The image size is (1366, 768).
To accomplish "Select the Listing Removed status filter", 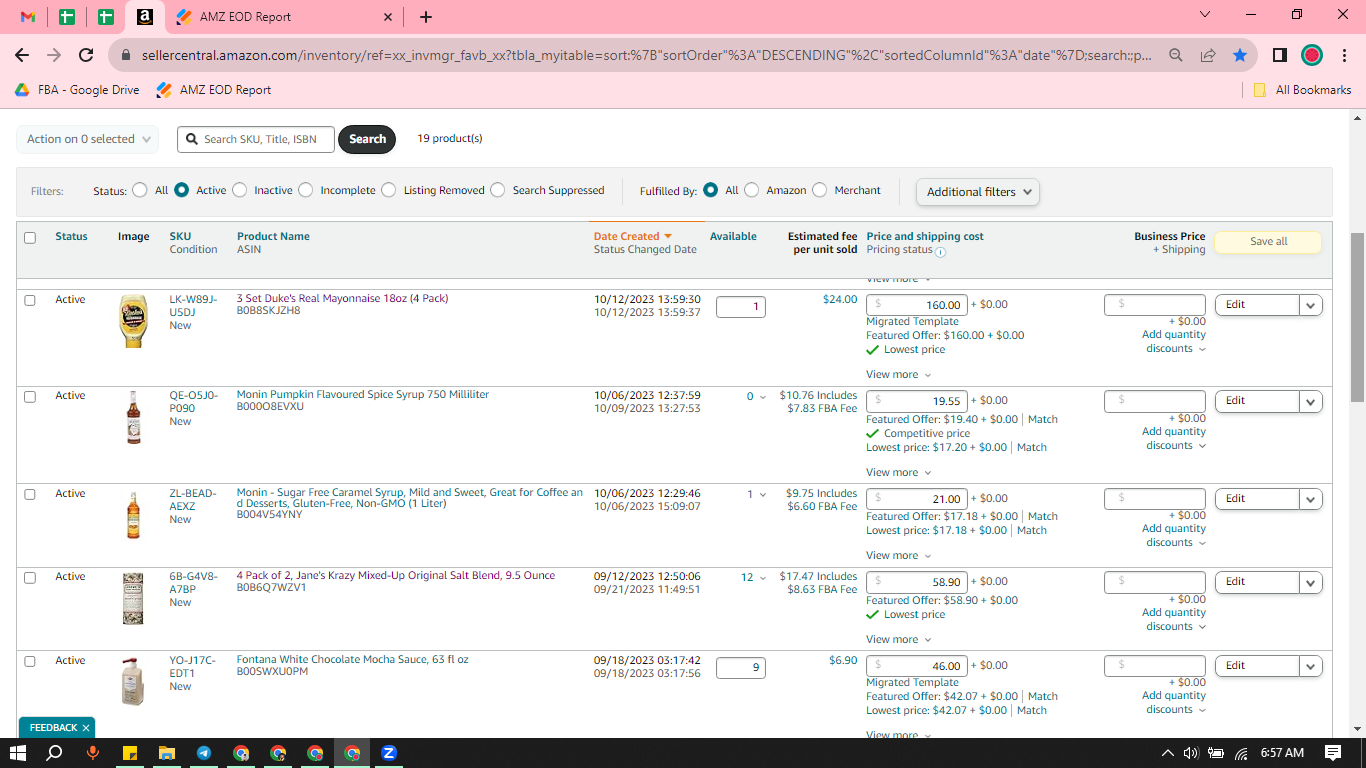I will click(388, 190).
